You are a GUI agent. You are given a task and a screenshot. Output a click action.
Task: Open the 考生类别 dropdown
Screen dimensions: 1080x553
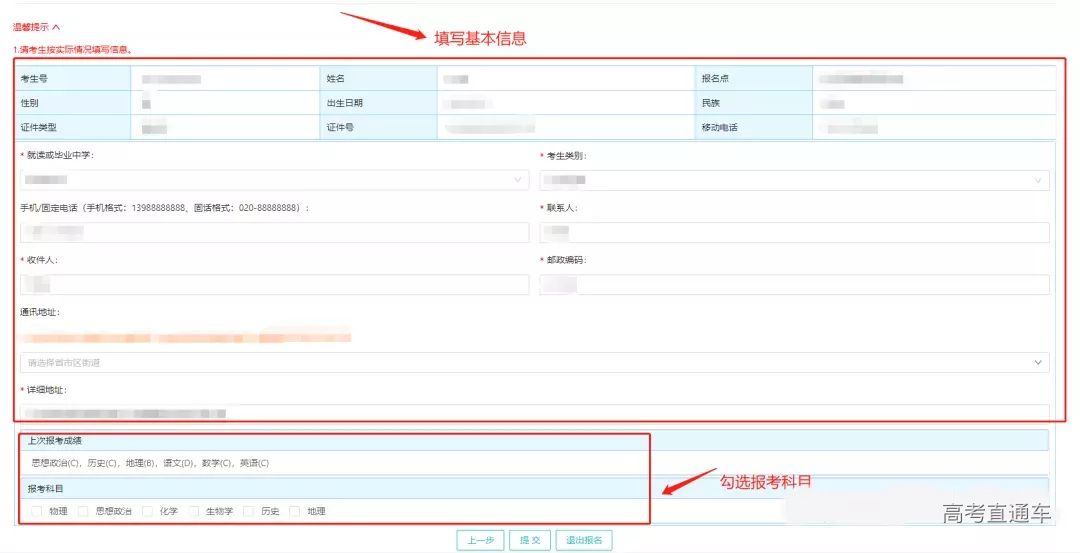794,180
